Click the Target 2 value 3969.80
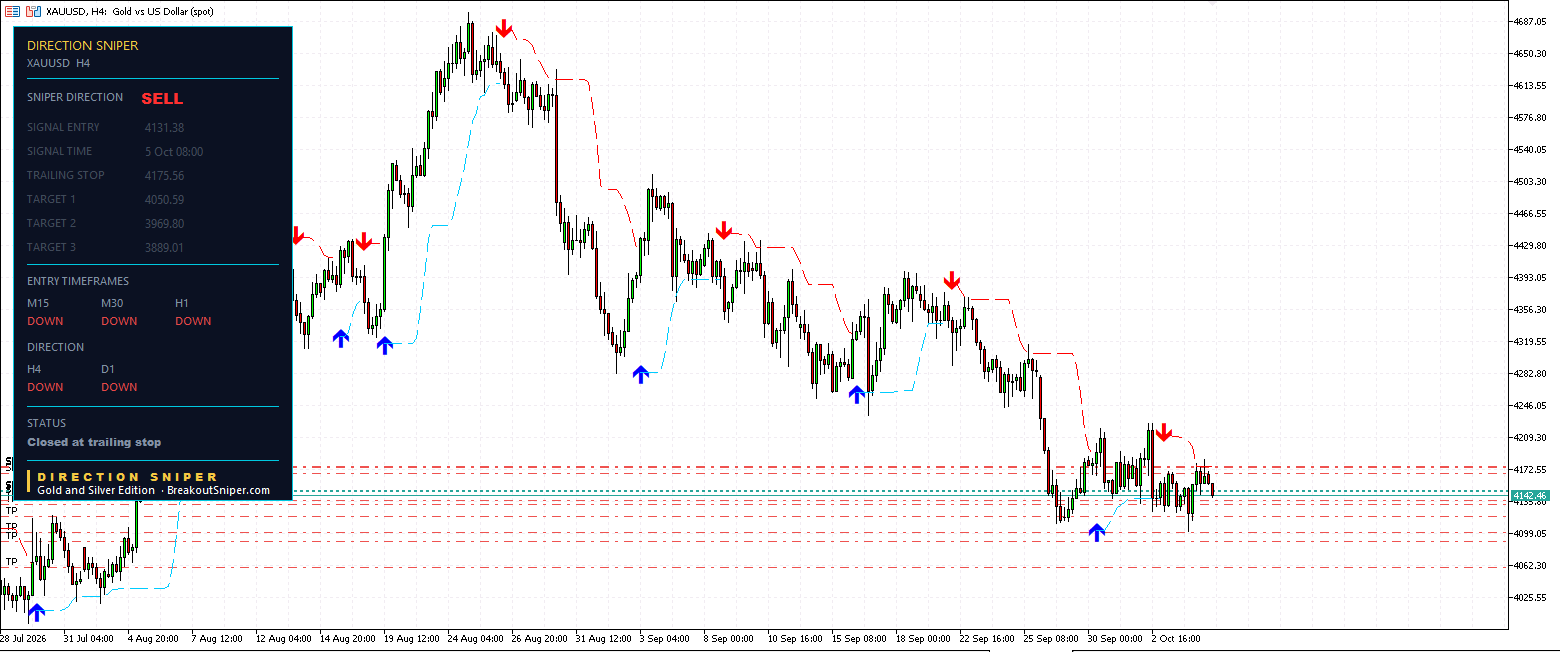This screenshot has width=1560, height=652. [164, 224]
